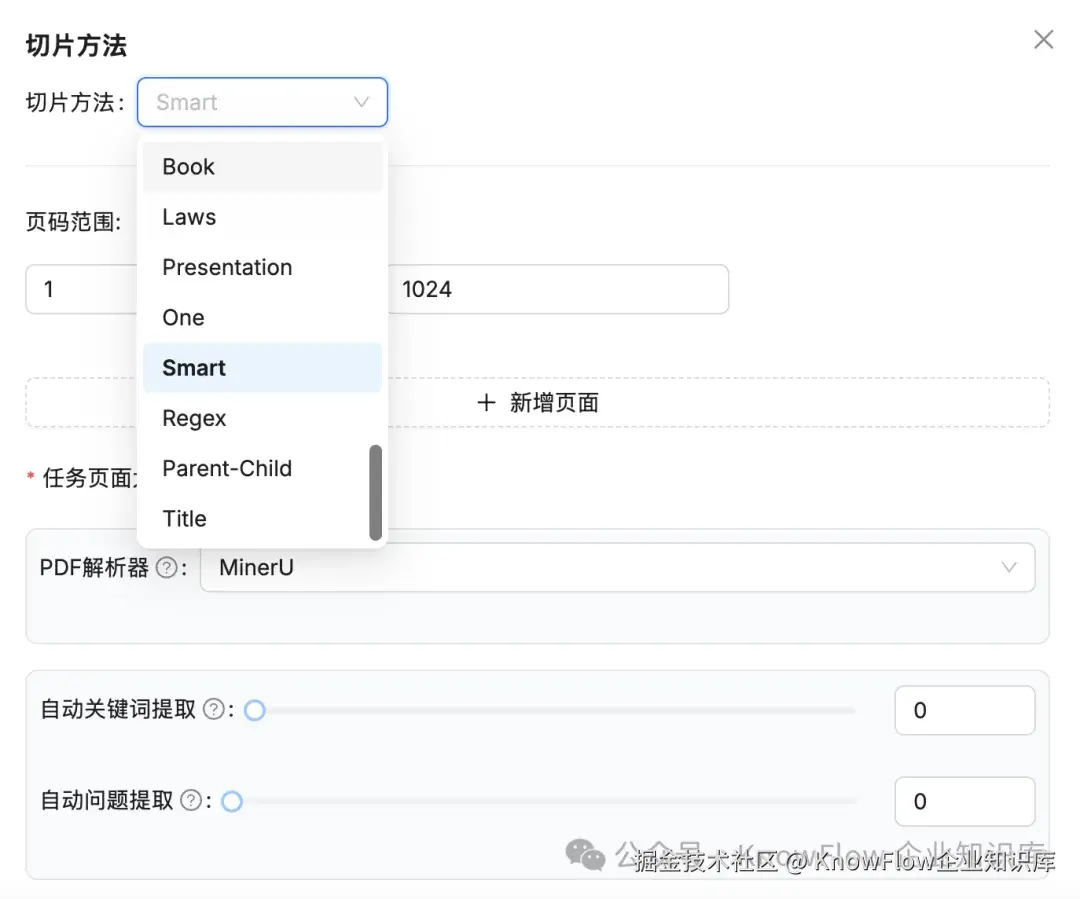This screenshot has height=899, width=1080.
Task: Click the chevron on the MinerU selector
Action: [1010, 567]
